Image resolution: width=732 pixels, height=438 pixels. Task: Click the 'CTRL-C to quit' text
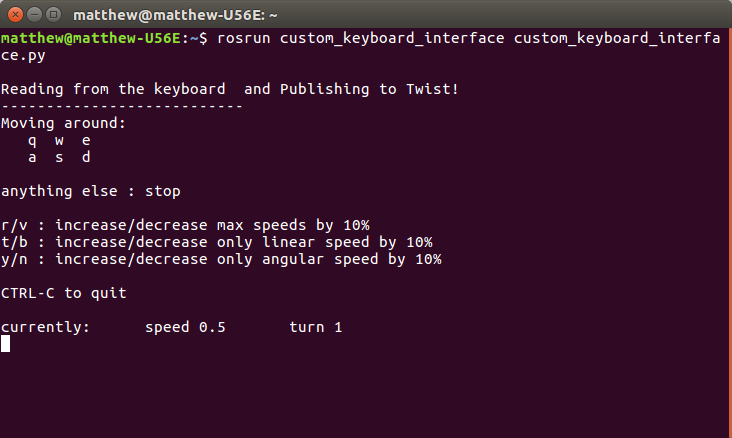63,293
